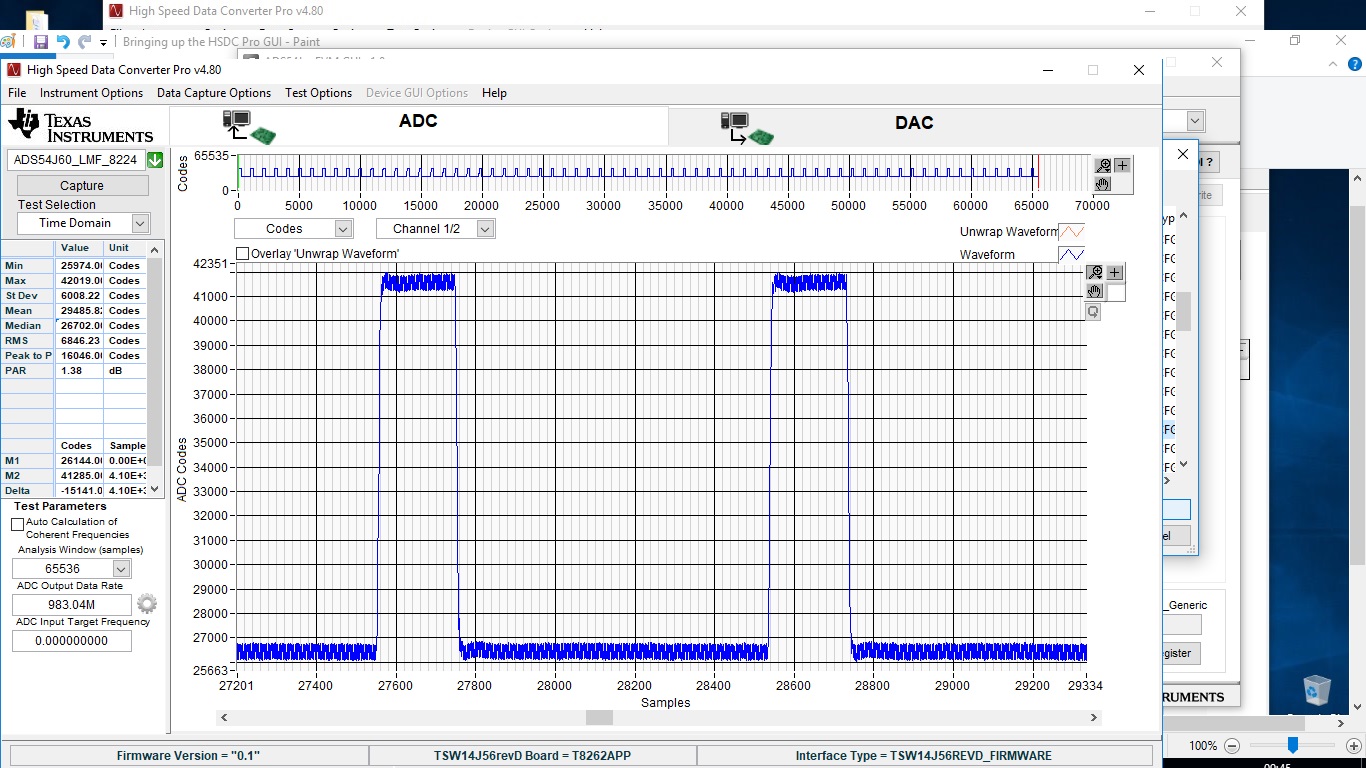Click the rotate icon below the main plot pan tool

pos(1093,312)
